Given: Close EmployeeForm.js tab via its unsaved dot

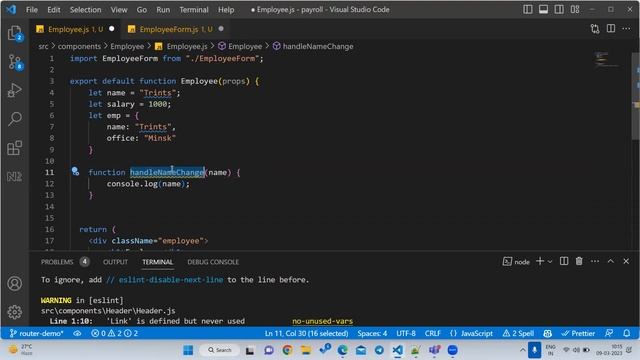Looking at the screenshot, I should [x=221, y=29].
